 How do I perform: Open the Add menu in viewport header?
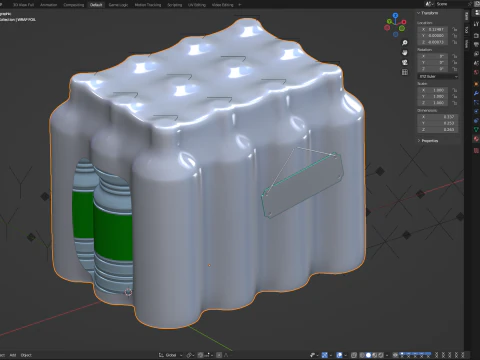tap(13, 355)
